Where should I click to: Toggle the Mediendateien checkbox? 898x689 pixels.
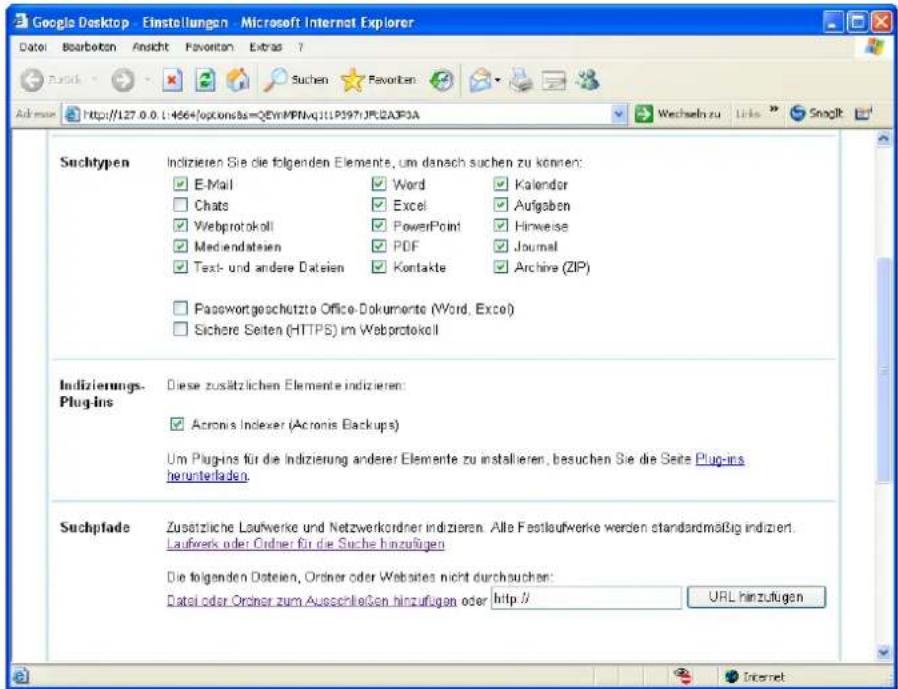tap(180, 246)
